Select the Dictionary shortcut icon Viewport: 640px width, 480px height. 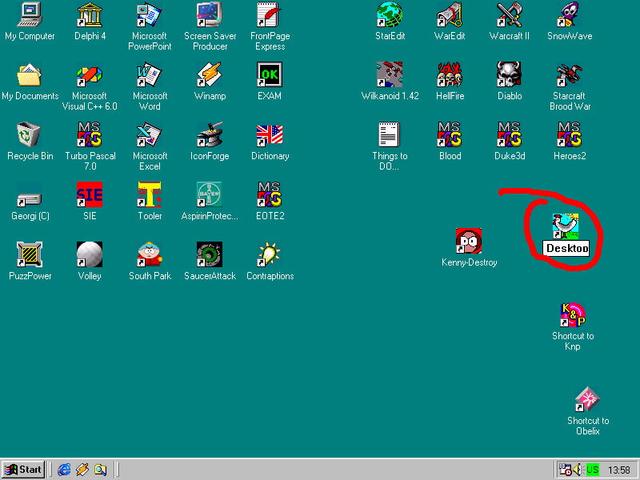[269, 134]
